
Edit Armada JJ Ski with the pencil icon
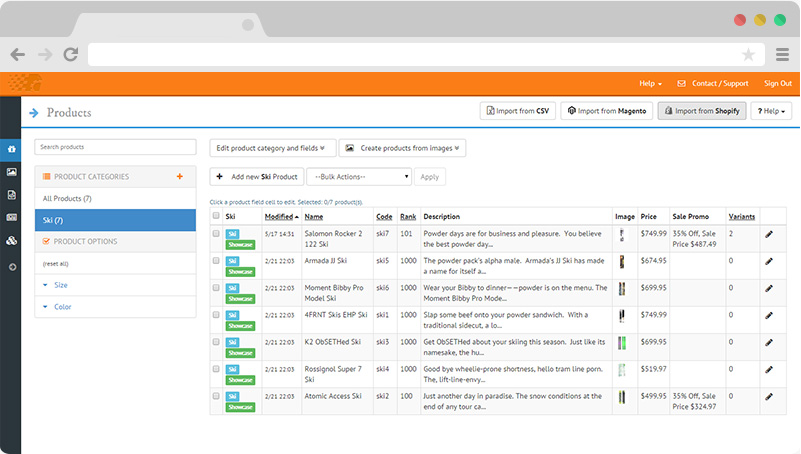[769, 261]
